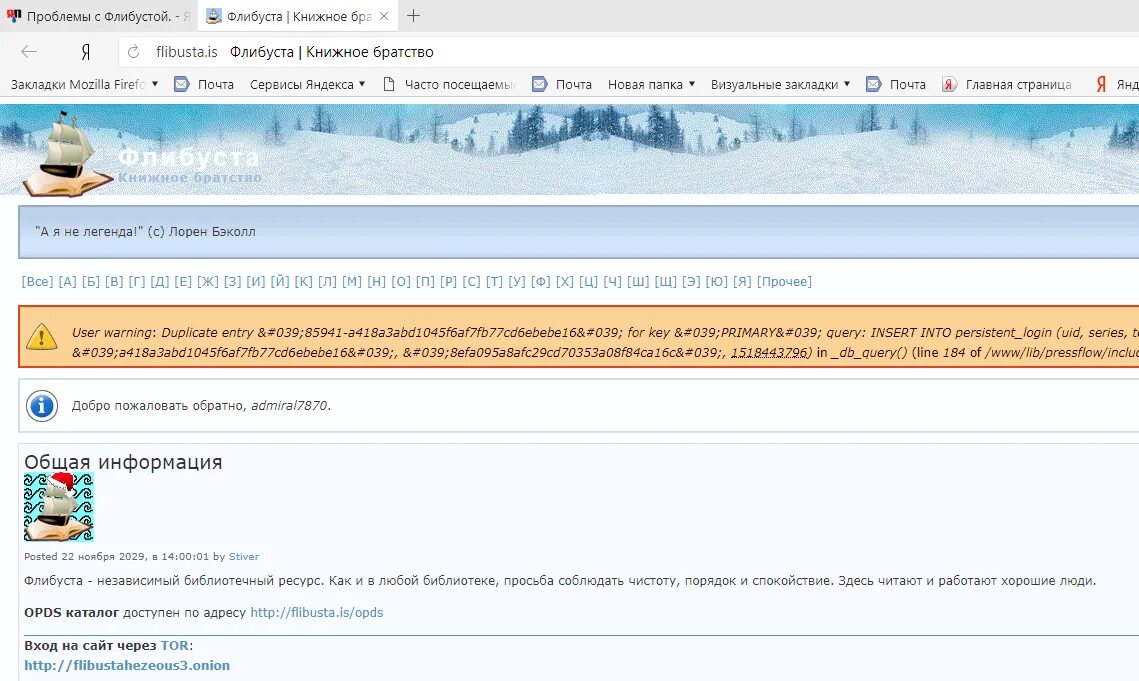Screen dimensions: 1139x681
Task: Select letter filter [Ф]
Action: [541, 281]
